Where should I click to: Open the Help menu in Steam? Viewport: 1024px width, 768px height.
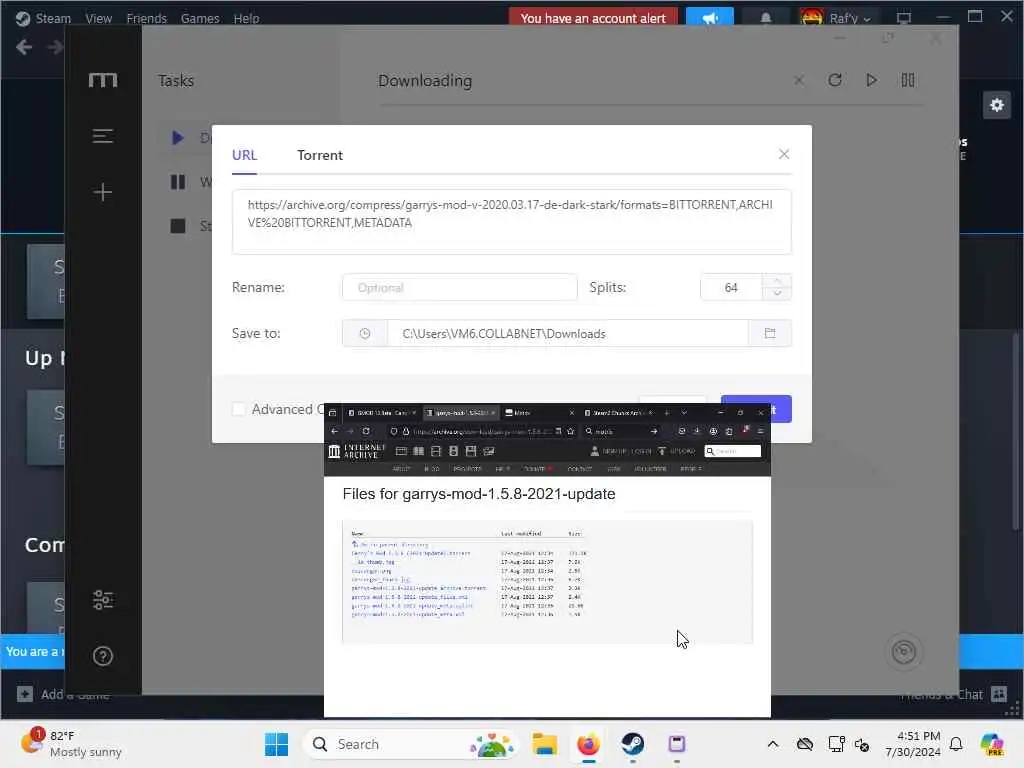[246, 18]
